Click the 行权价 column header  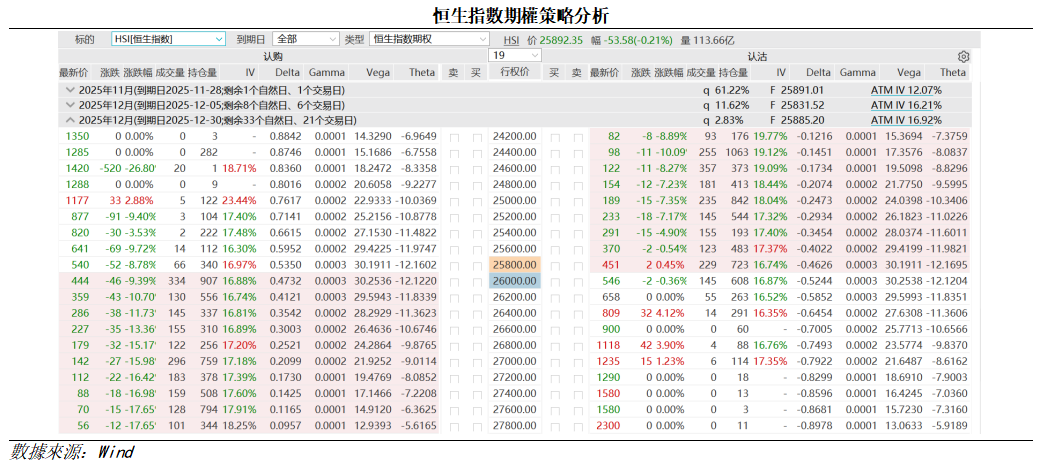[515, 73]
